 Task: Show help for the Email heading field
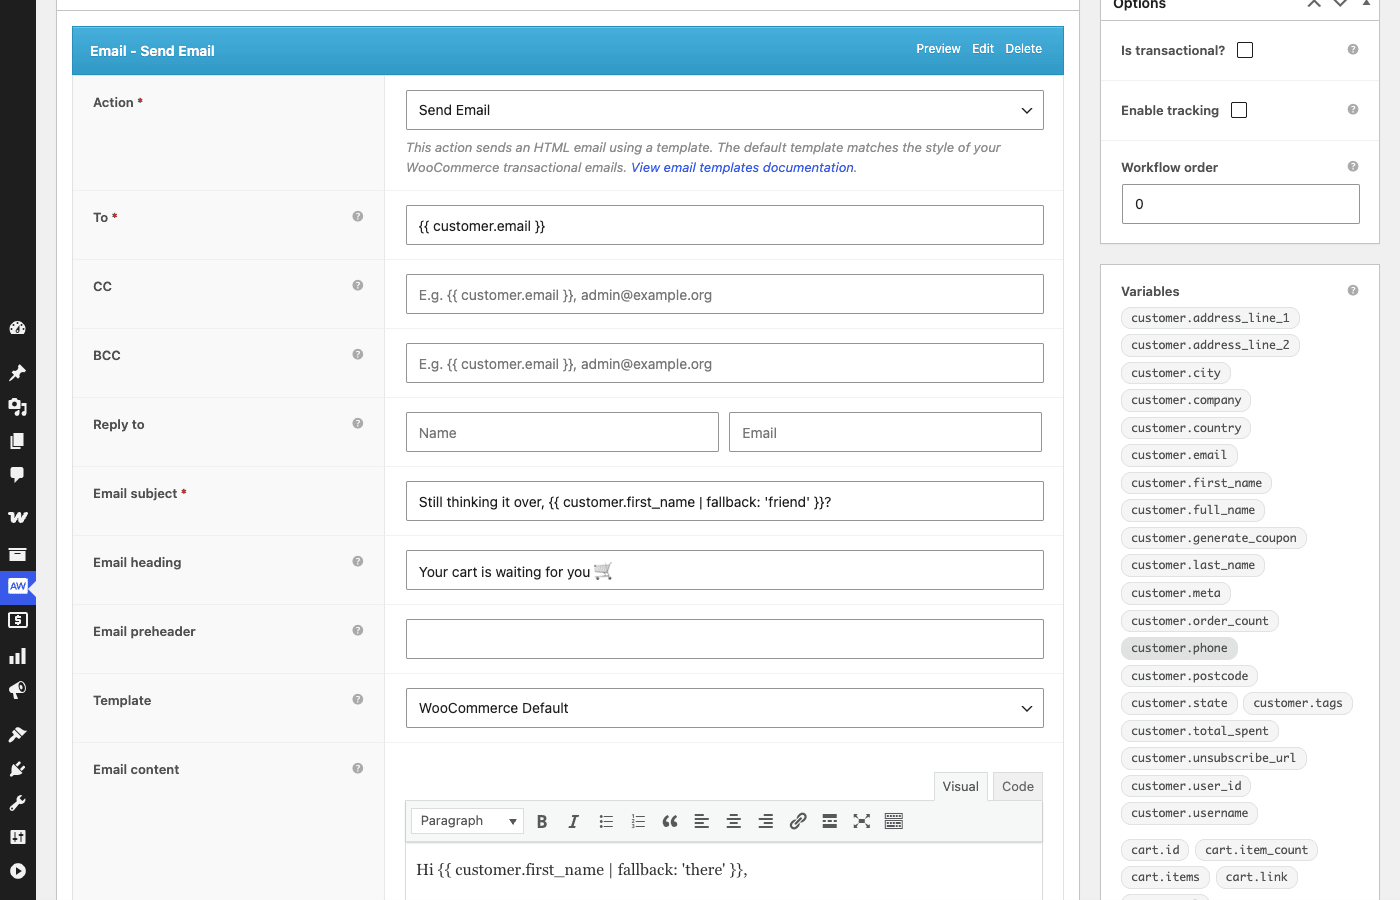358,562
